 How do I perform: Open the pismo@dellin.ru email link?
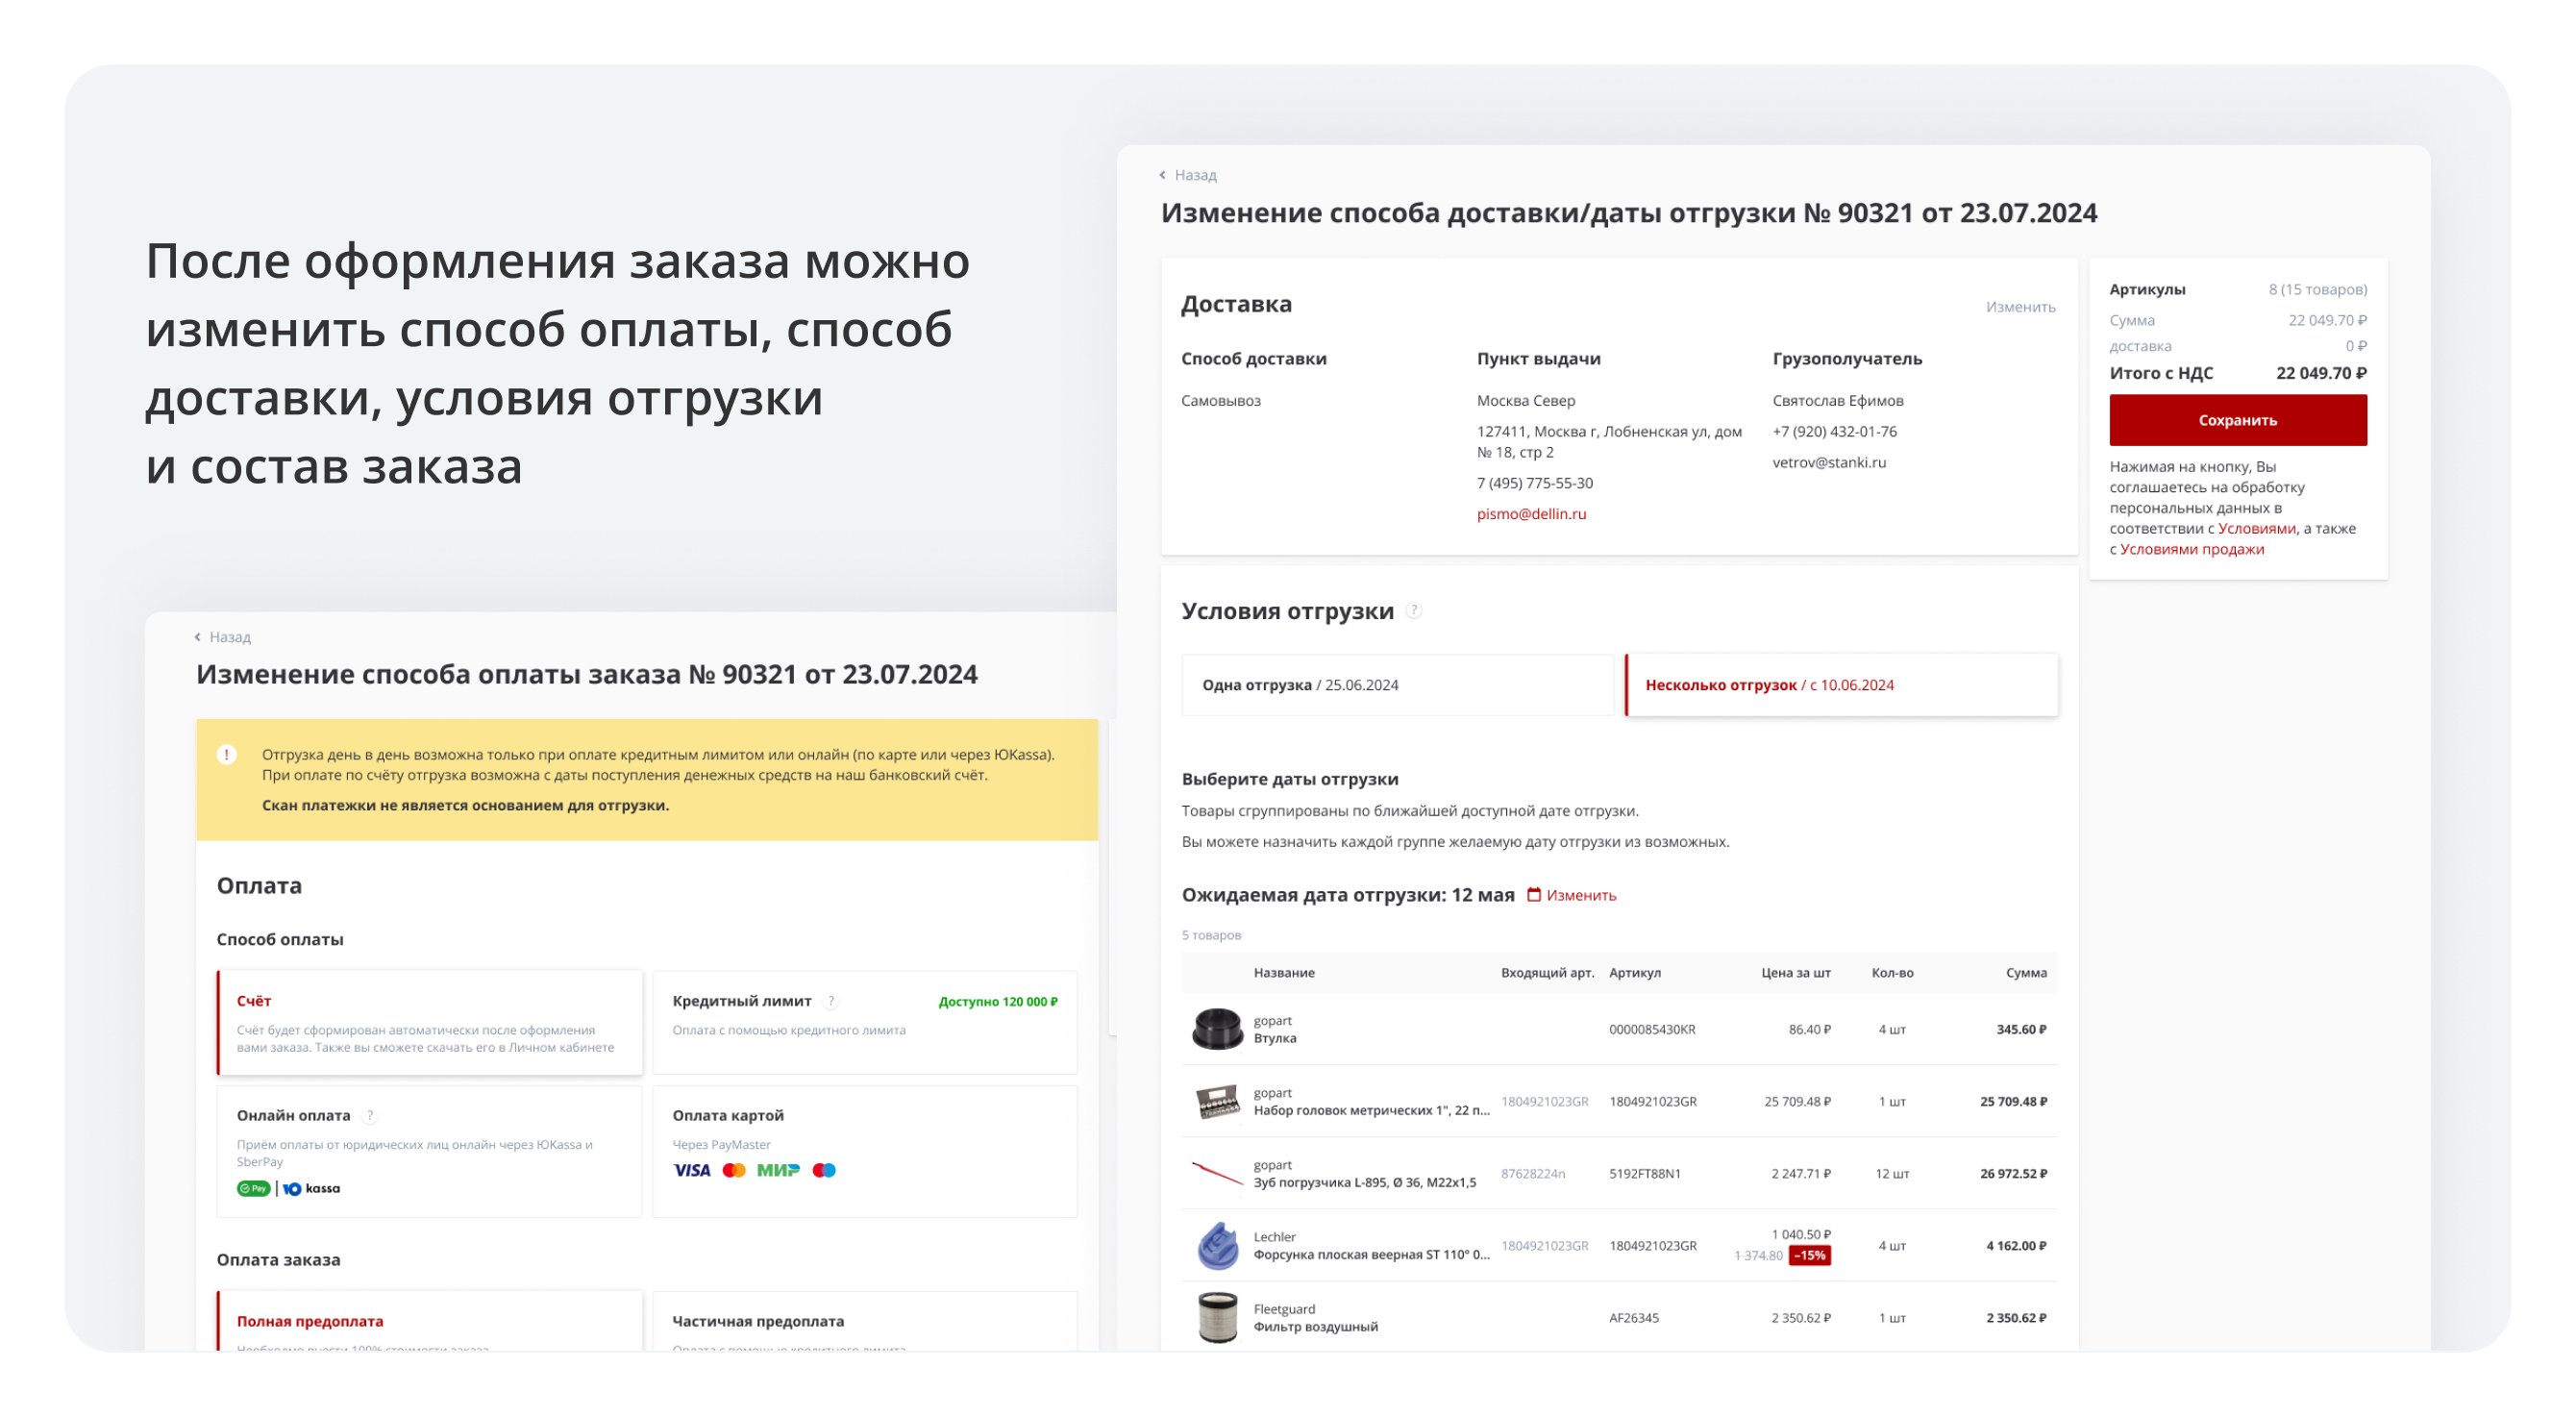(x=1531, y=514)
